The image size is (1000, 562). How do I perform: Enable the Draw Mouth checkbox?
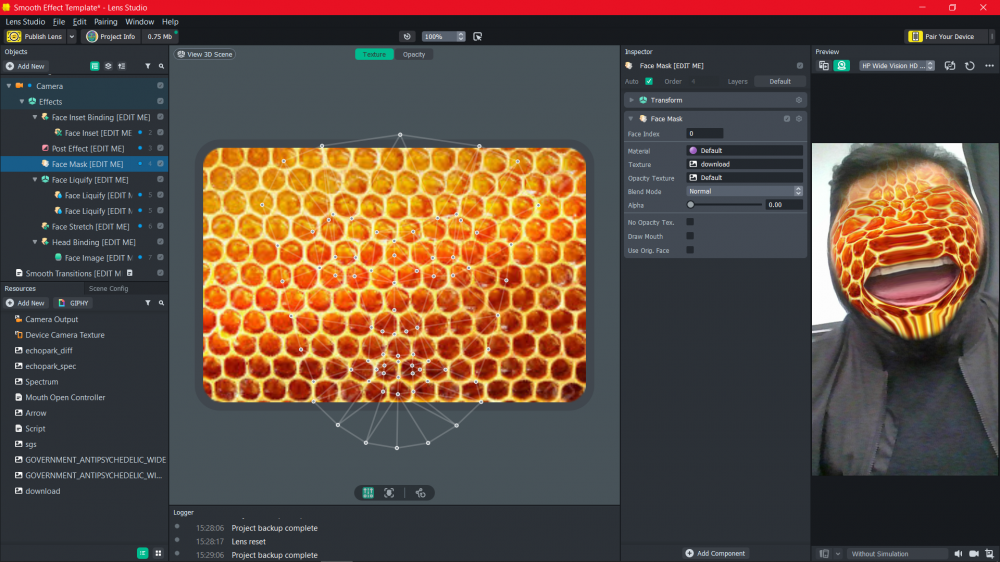(x=690, y=236)
